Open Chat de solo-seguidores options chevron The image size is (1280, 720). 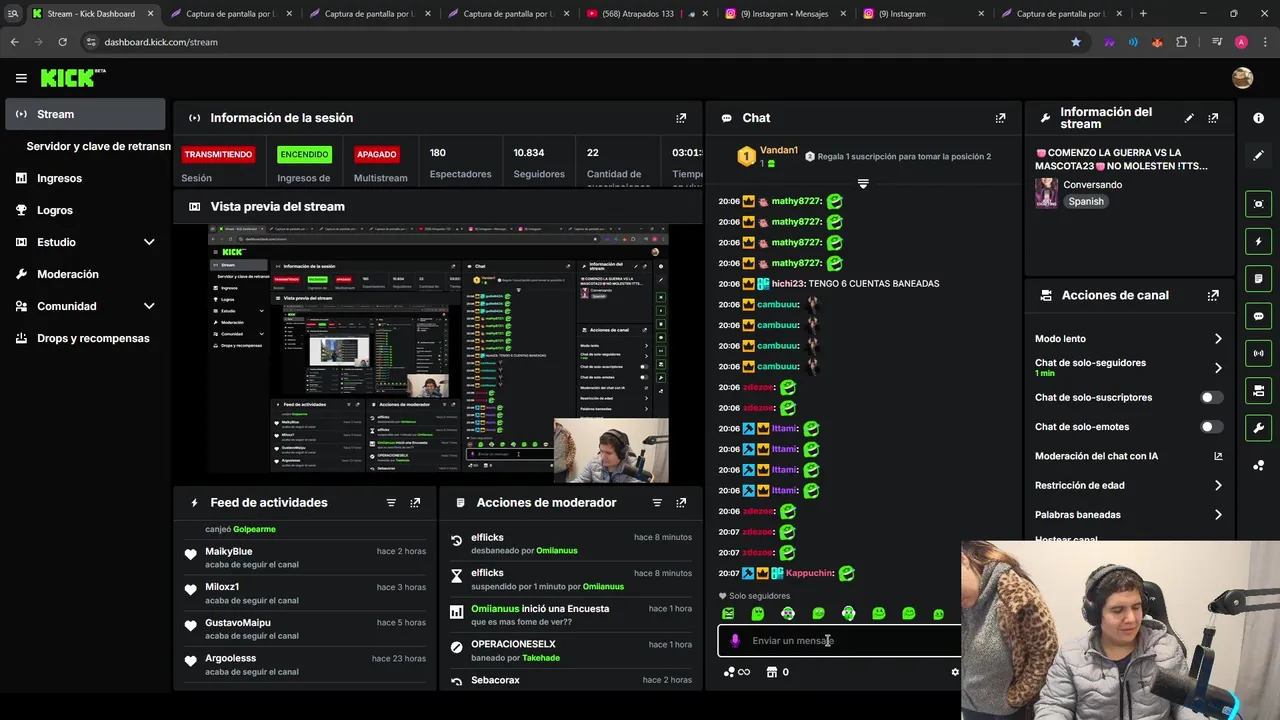tap(1218, 368)
